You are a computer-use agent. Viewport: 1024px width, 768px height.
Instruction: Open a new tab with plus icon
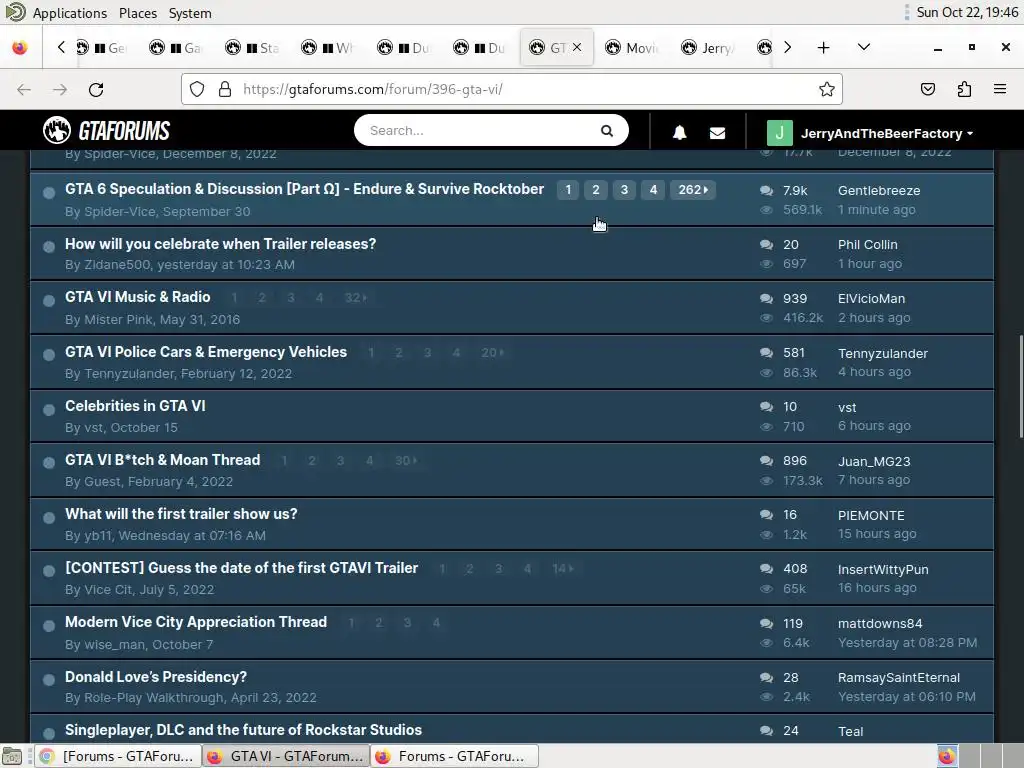tap(824, 48)
